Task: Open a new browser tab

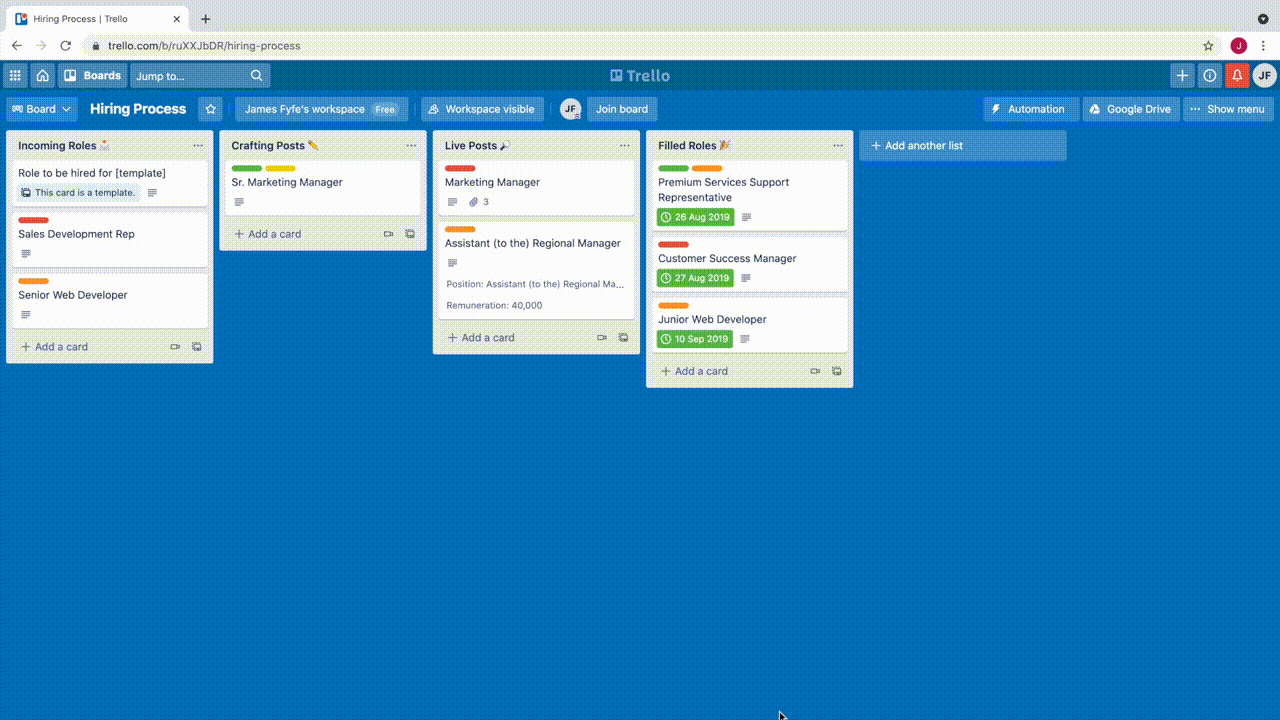Action: coord(205,19)
